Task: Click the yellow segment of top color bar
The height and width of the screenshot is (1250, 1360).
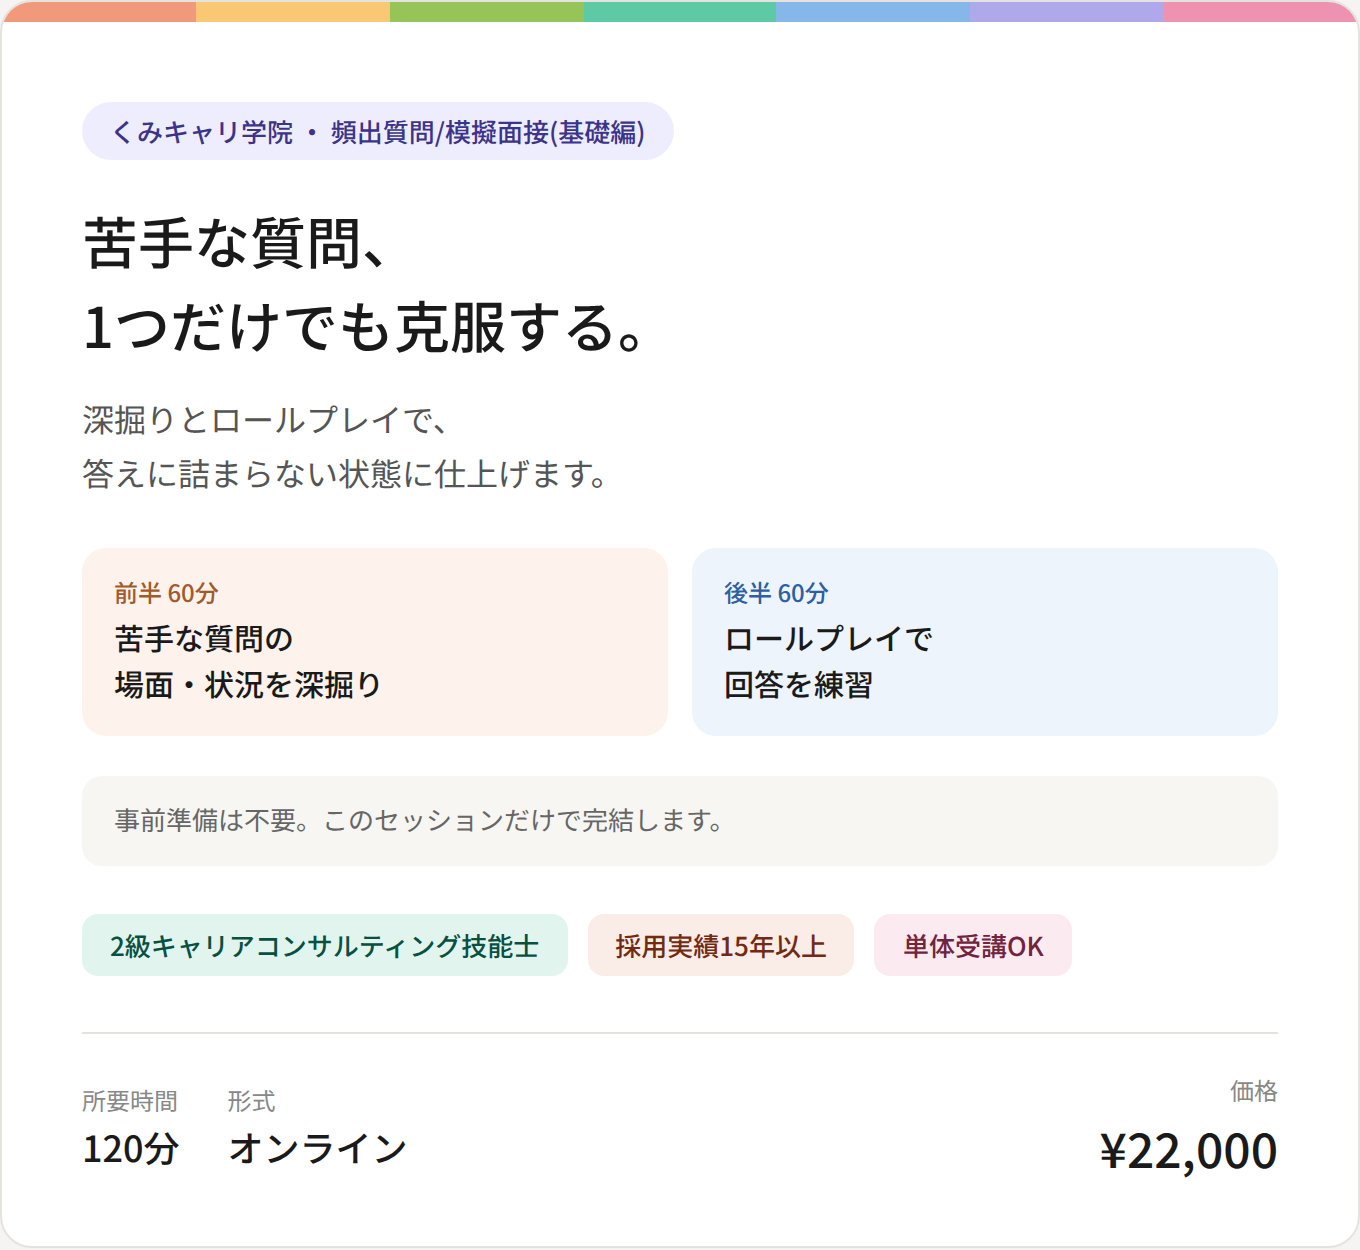Action: (293, 11)
